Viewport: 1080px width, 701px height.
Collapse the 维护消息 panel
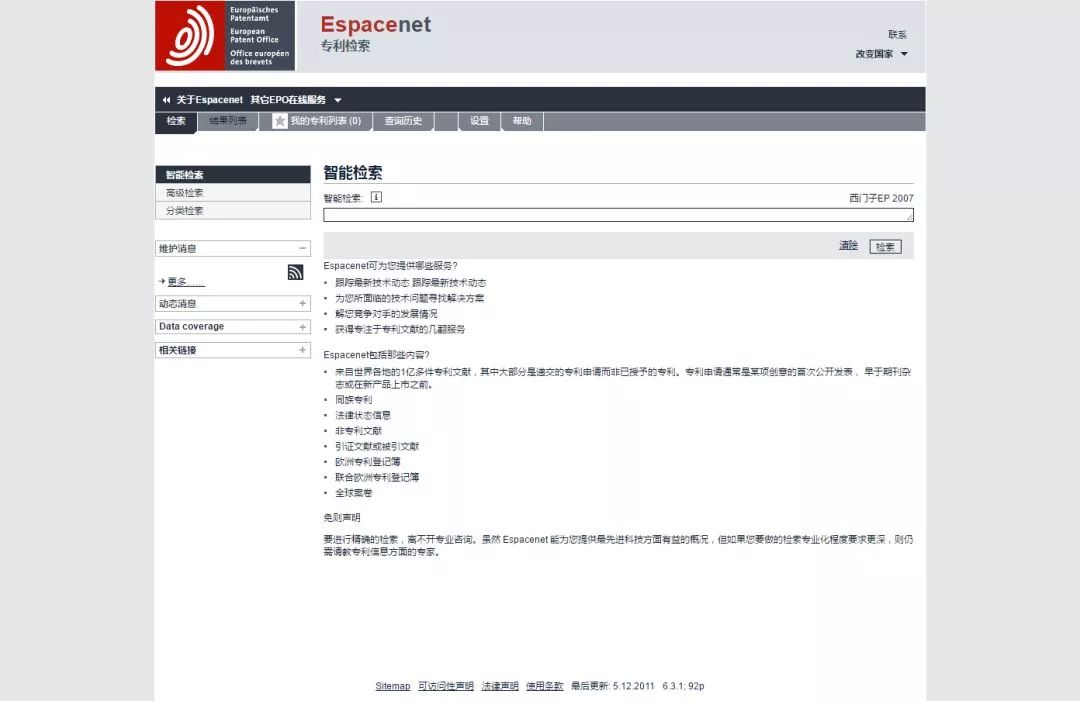302,248
